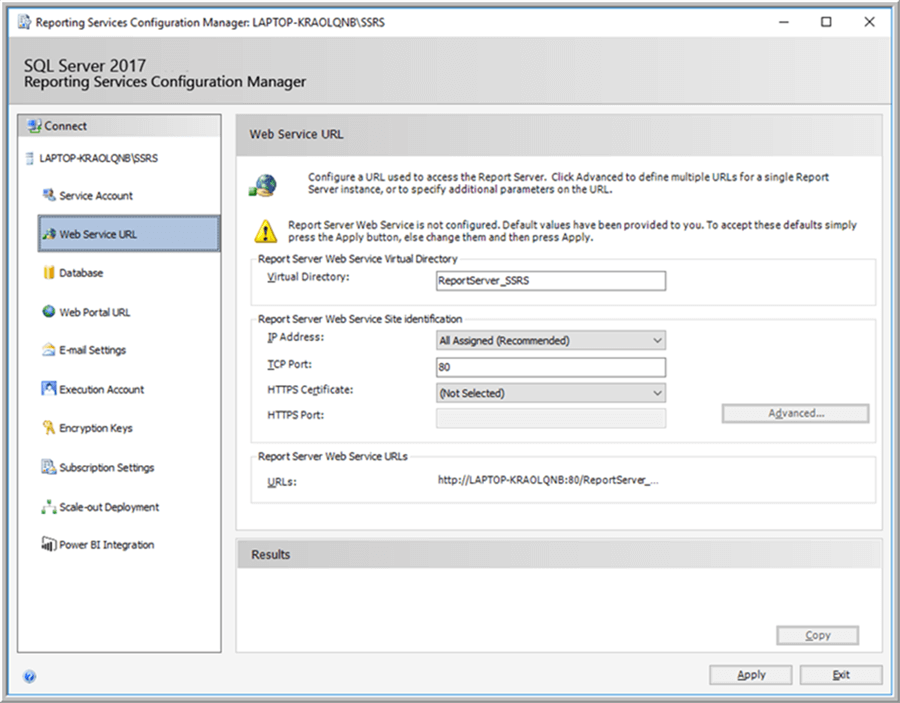Select Web Service URL in sidebar
This screenshot has width=900, height=703.
tap(129, 234)
